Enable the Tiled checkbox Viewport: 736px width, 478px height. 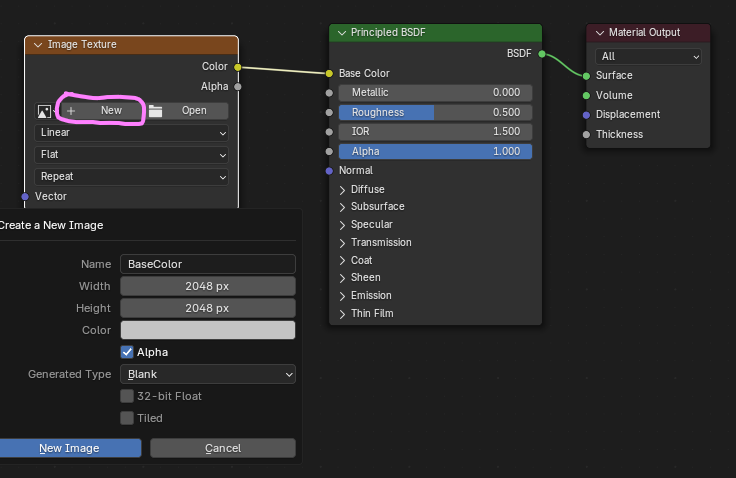[127, 418]
